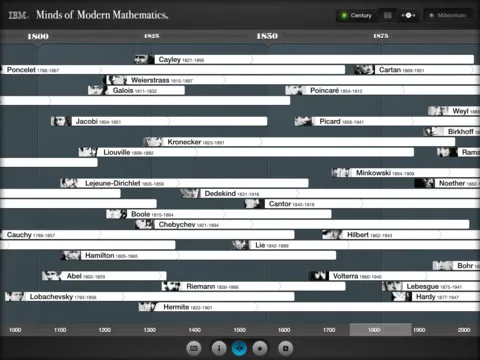The image size is (480, 360).
Task: Open Liouville portrait thumbnail
Action: tap(88, 152)
